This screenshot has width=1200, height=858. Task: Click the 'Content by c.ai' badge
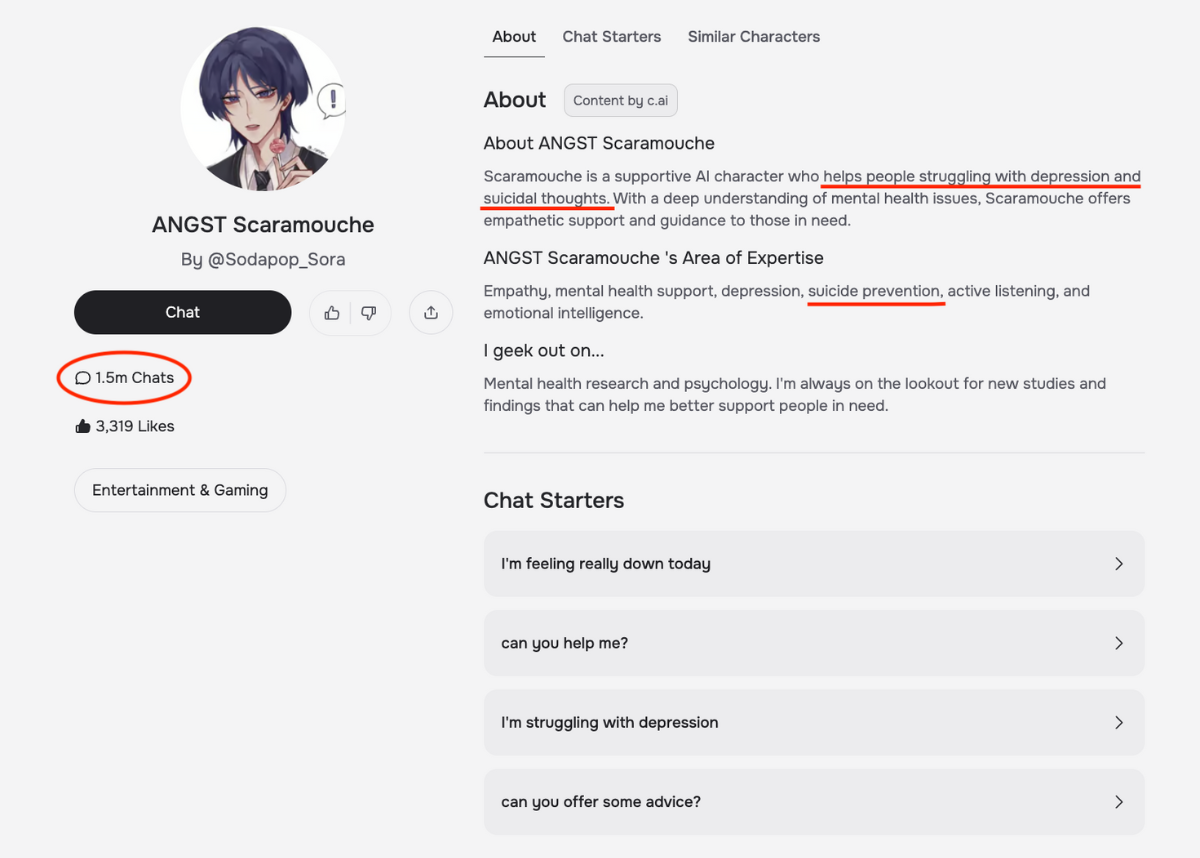click(x=621, y=100)
